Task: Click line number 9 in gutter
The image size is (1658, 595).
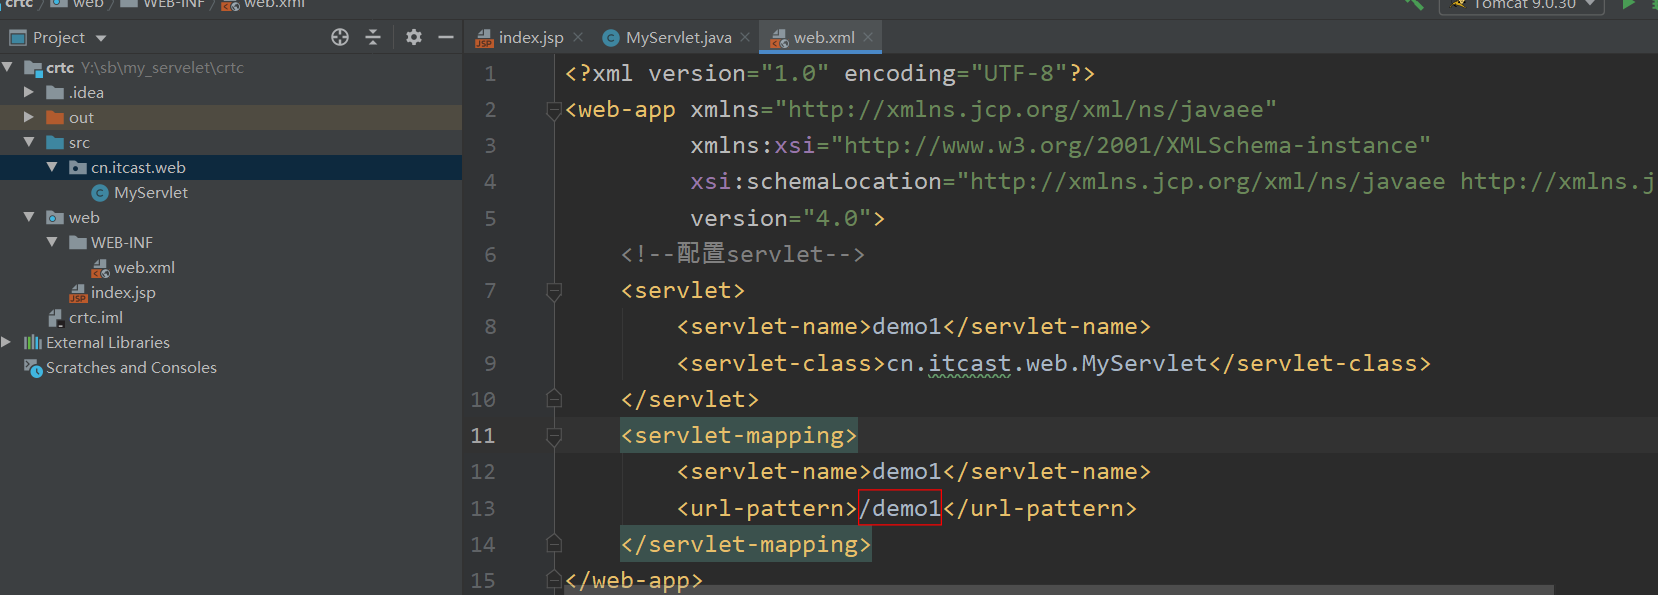Action: (490, 363)
